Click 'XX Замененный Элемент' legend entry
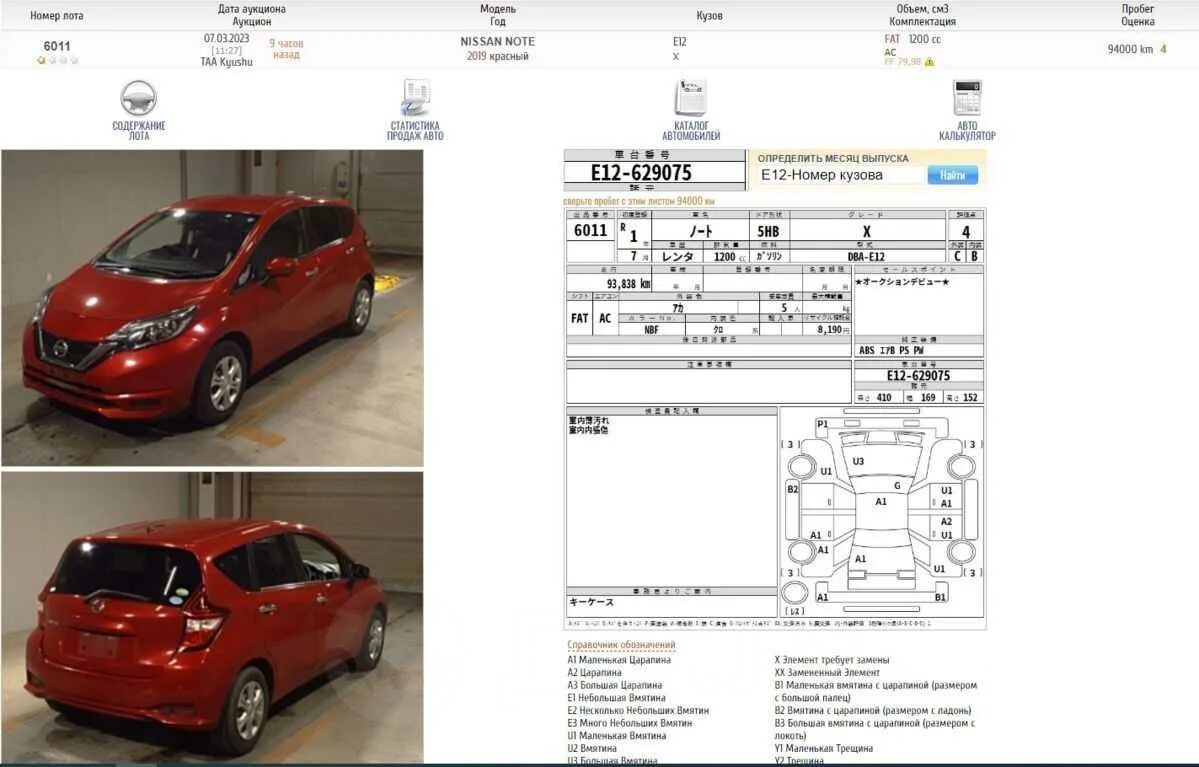Image resolution: width=1199 pixels, height=767 pixels. pyautogui.click(x=827, y=673)
